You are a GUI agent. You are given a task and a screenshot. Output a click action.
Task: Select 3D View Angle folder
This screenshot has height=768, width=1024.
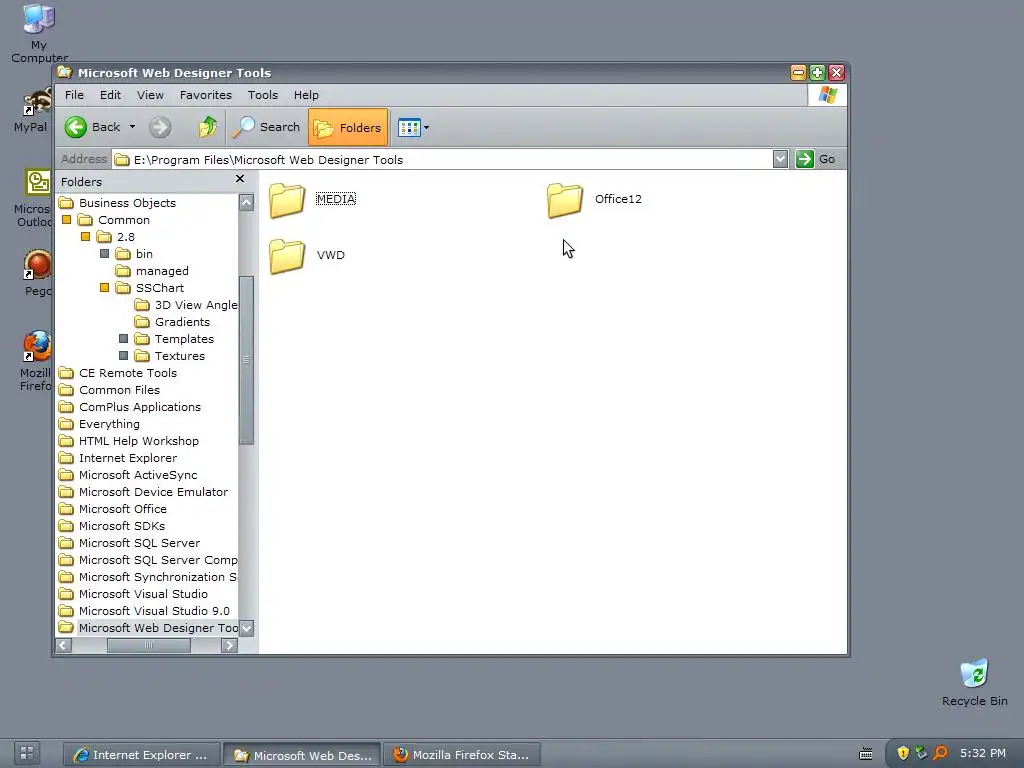click(186, 305)
